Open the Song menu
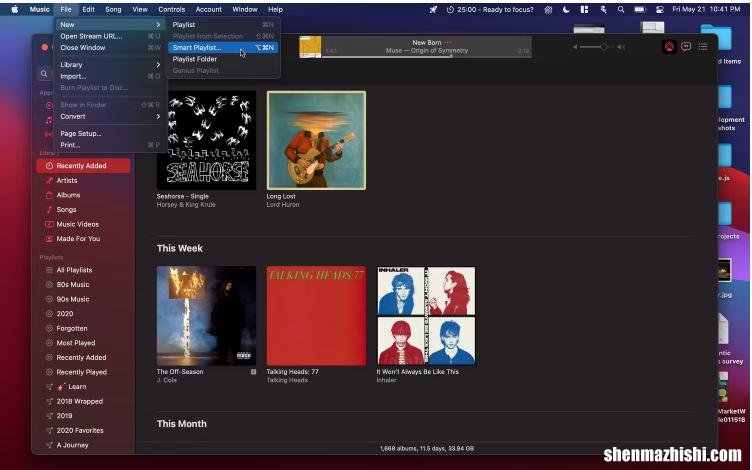Screen dimensions: 752x470 pyautogui.click(x=113, y=9)
